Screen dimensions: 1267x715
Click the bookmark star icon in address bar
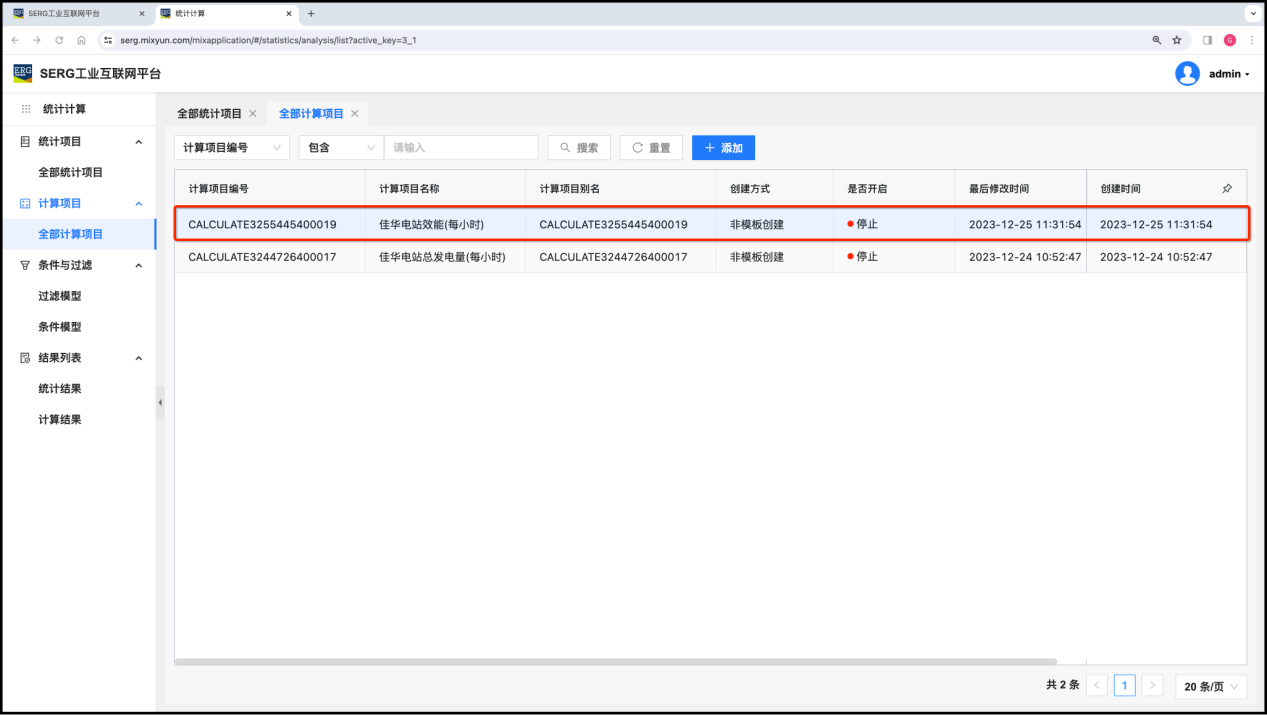[1177, 40]
